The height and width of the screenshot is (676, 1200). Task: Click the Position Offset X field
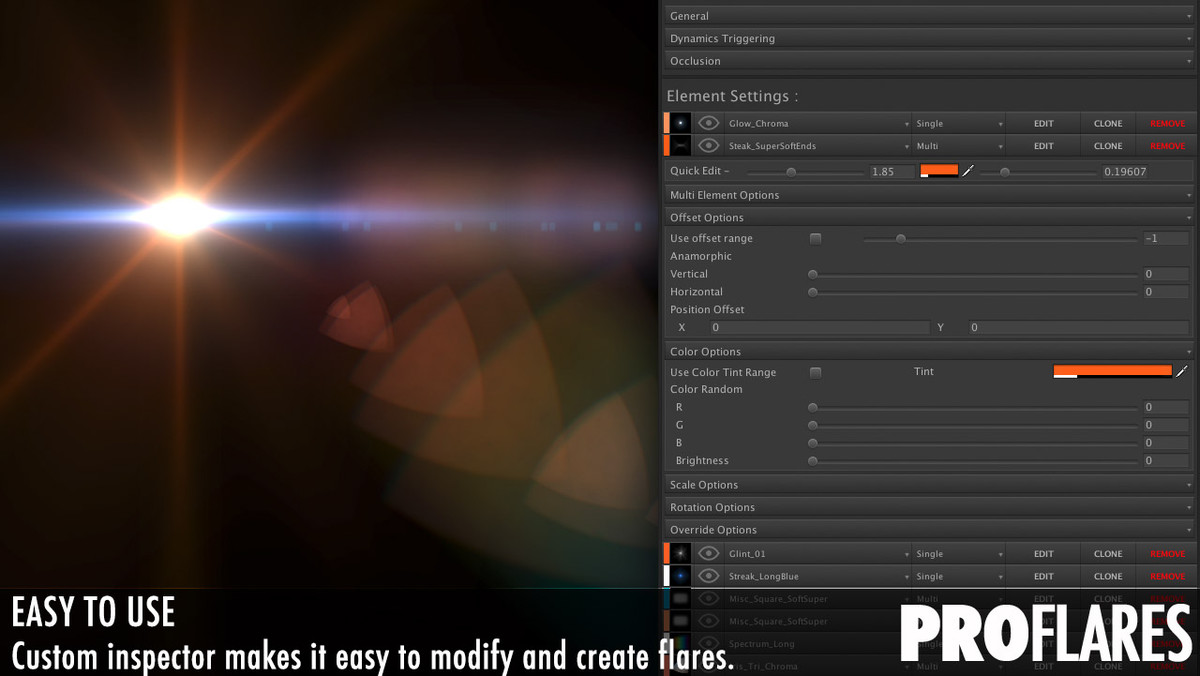[x=820, y=327]
